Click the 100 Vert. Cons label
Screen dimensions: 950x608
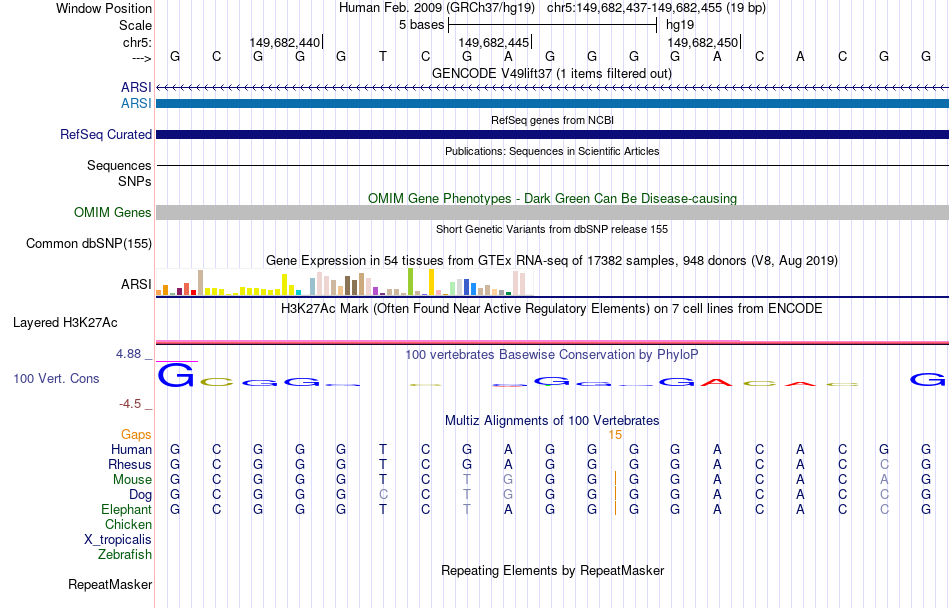pos(56,378)
